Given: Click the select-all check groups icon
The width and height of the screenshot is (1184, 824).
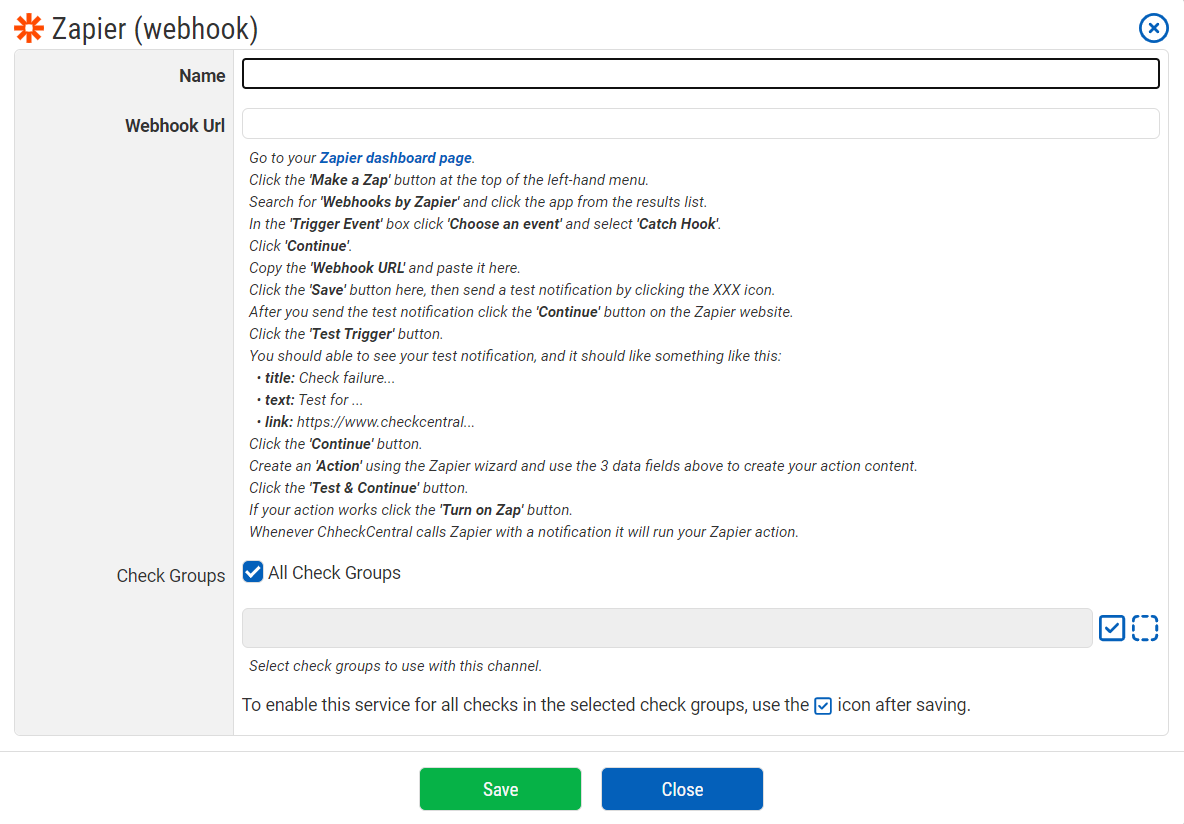Looking at the screenshot, I should (x=1112, y=628).
